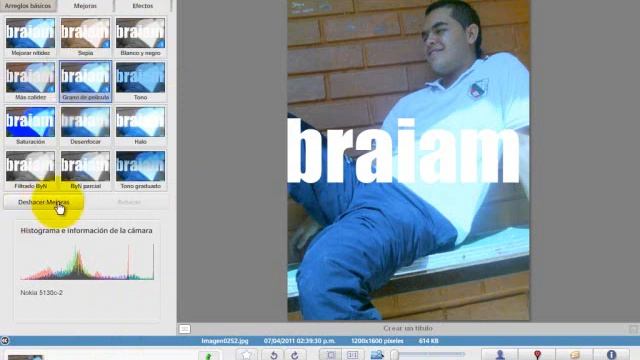Click the green pin hold icon

click(x=209, y=356)
